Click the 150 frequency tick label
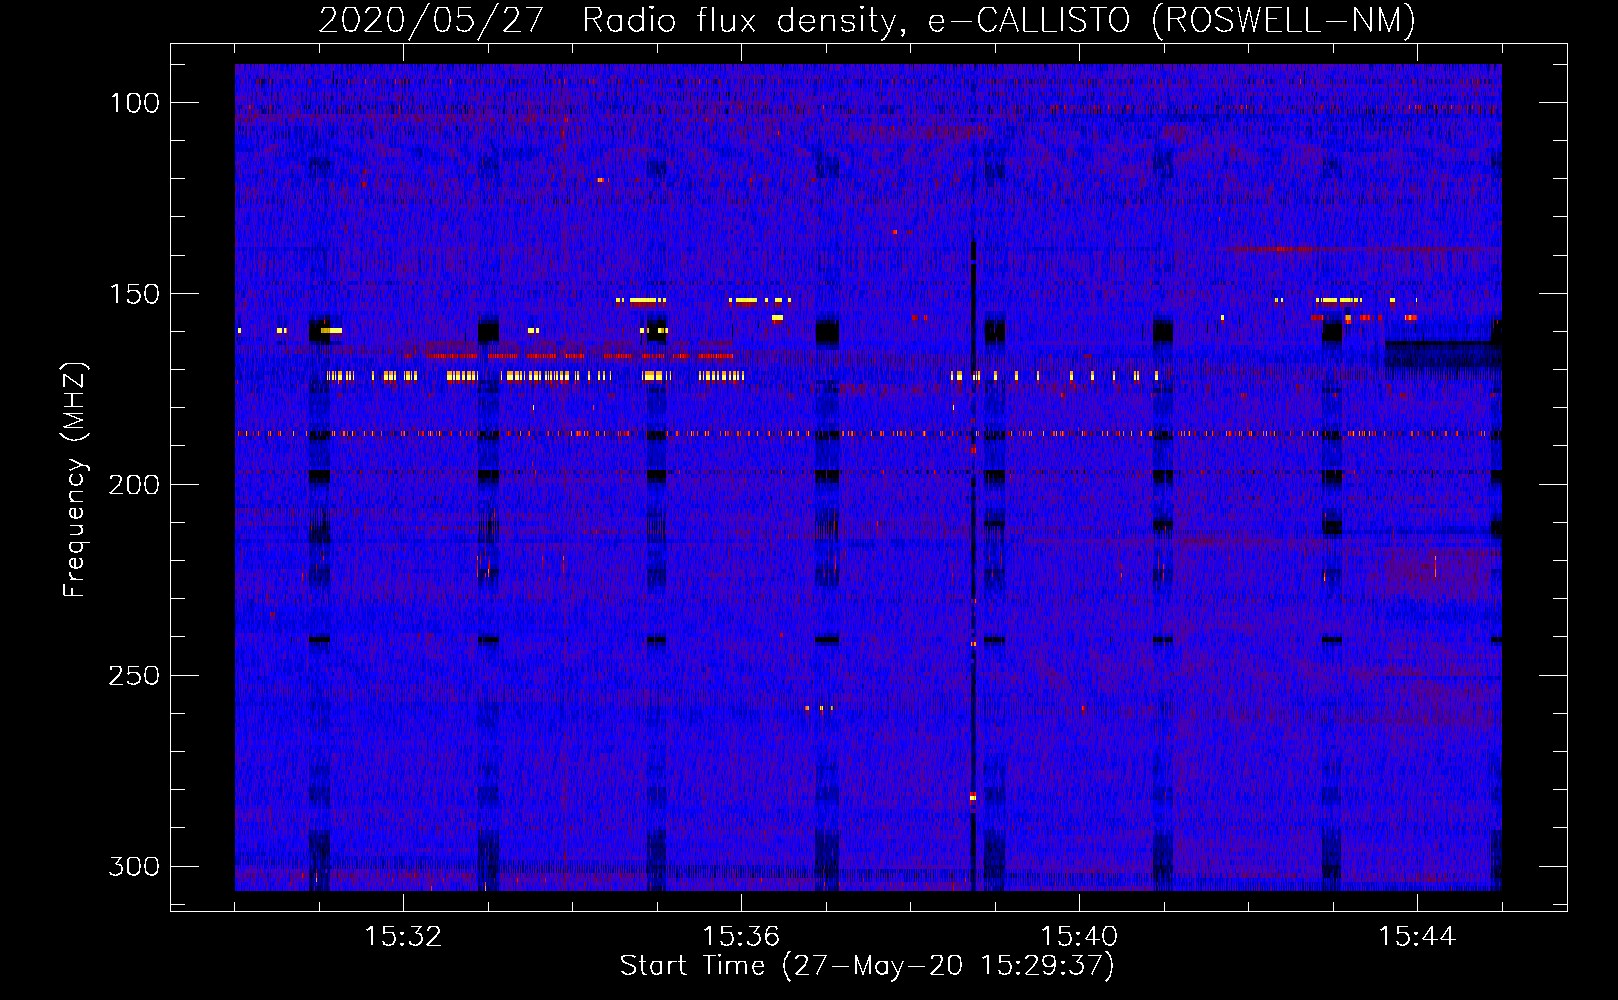Screen dimensions: 1618x1000 click(x=134, y=294)
